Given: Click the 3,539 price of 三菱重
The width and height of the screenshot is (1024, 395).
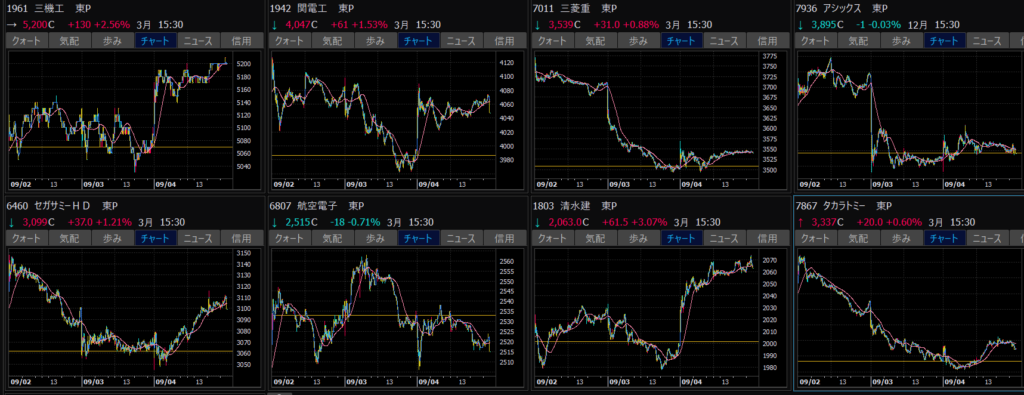Looking at the screenshot, I should [x=561, y=24].
